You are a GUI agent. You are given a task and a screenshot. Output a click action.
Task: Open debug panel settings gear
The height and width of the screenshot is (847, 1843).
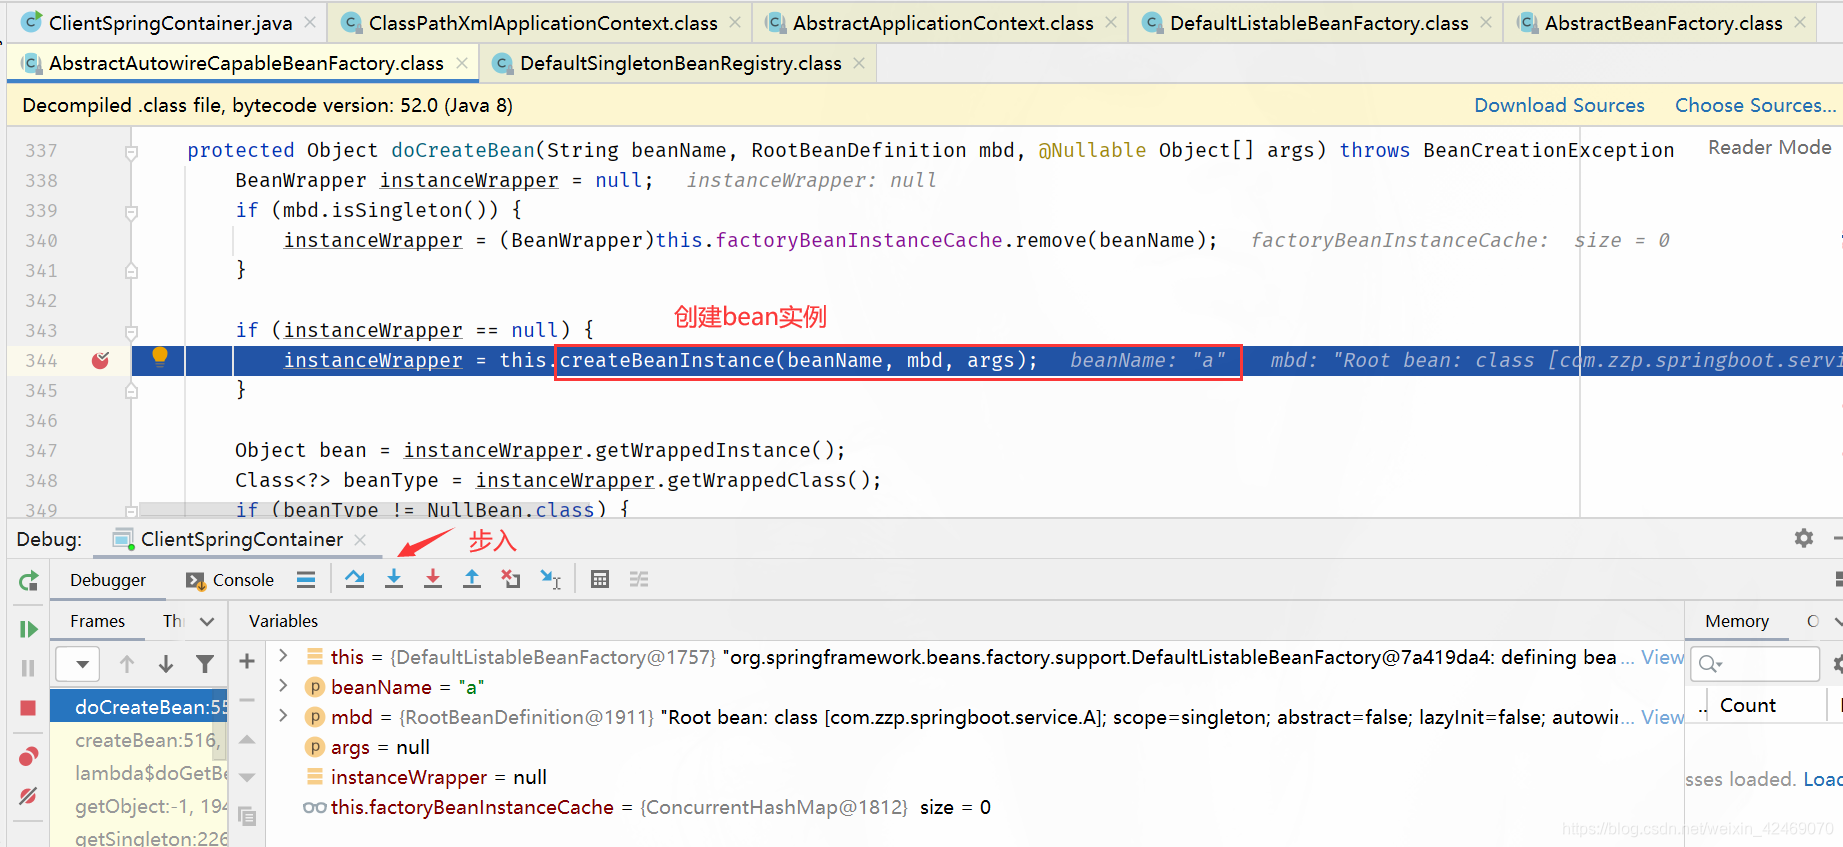(1803, 538)
